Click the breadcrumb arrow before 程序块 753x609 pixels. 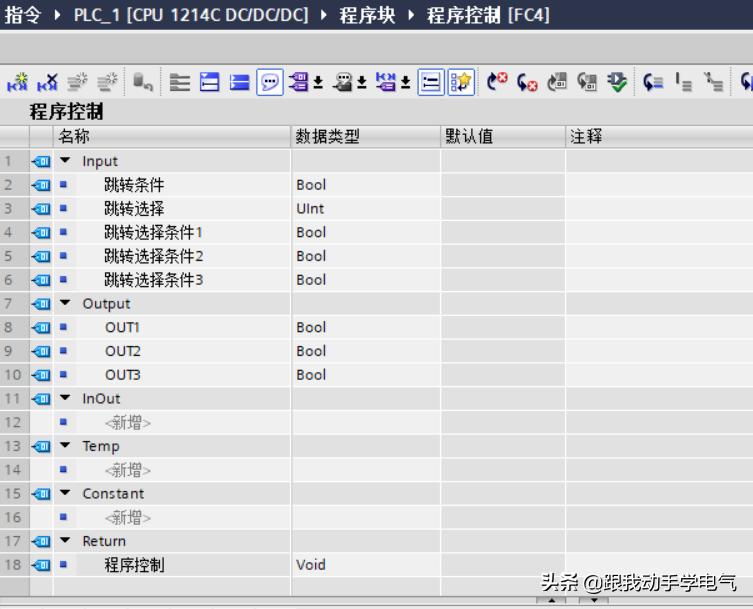click(x=324, y=15)
